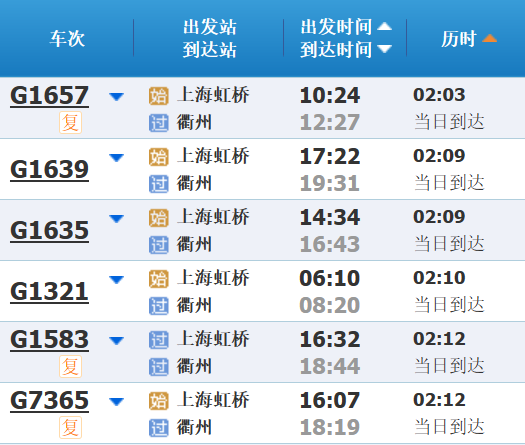Open train number link G1639
This screenshot has height=445, width=525.
50,169
